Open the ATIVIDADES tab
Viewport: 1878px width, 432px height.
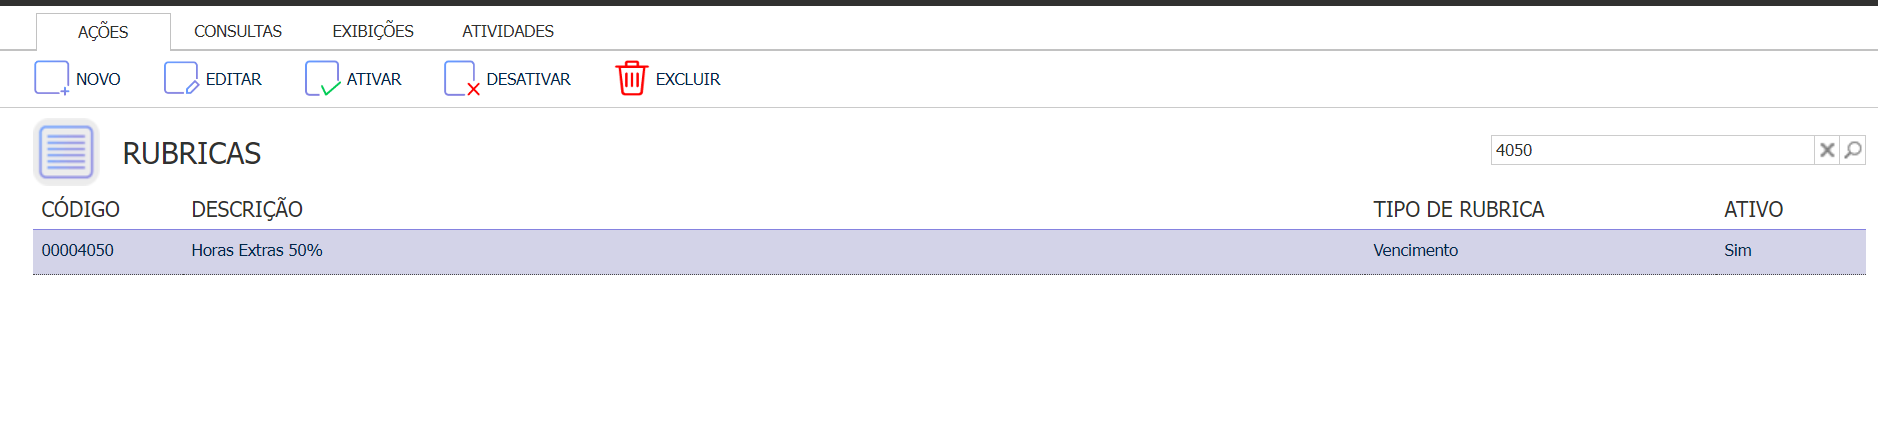pyautogui.click(x=508, y=31)
